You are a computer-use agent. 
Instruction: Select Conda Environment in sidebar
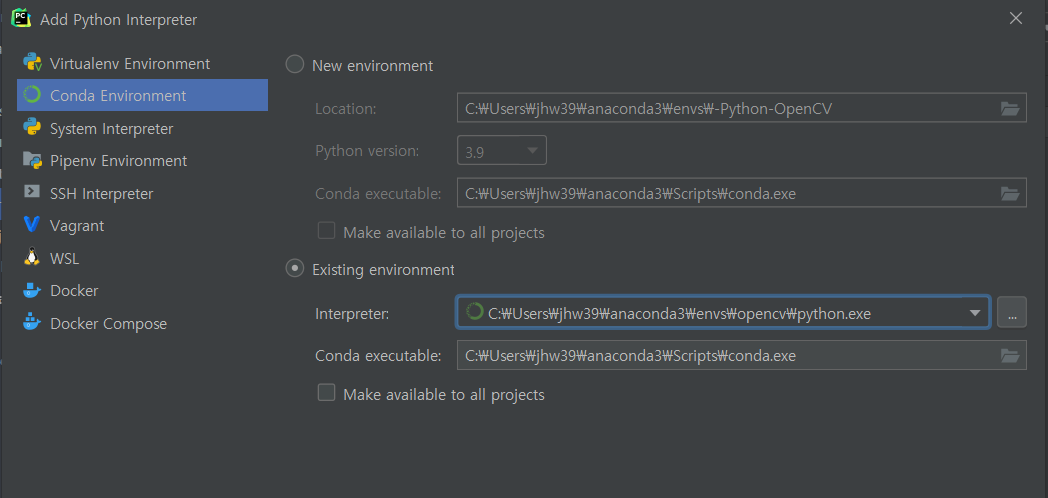142,95
